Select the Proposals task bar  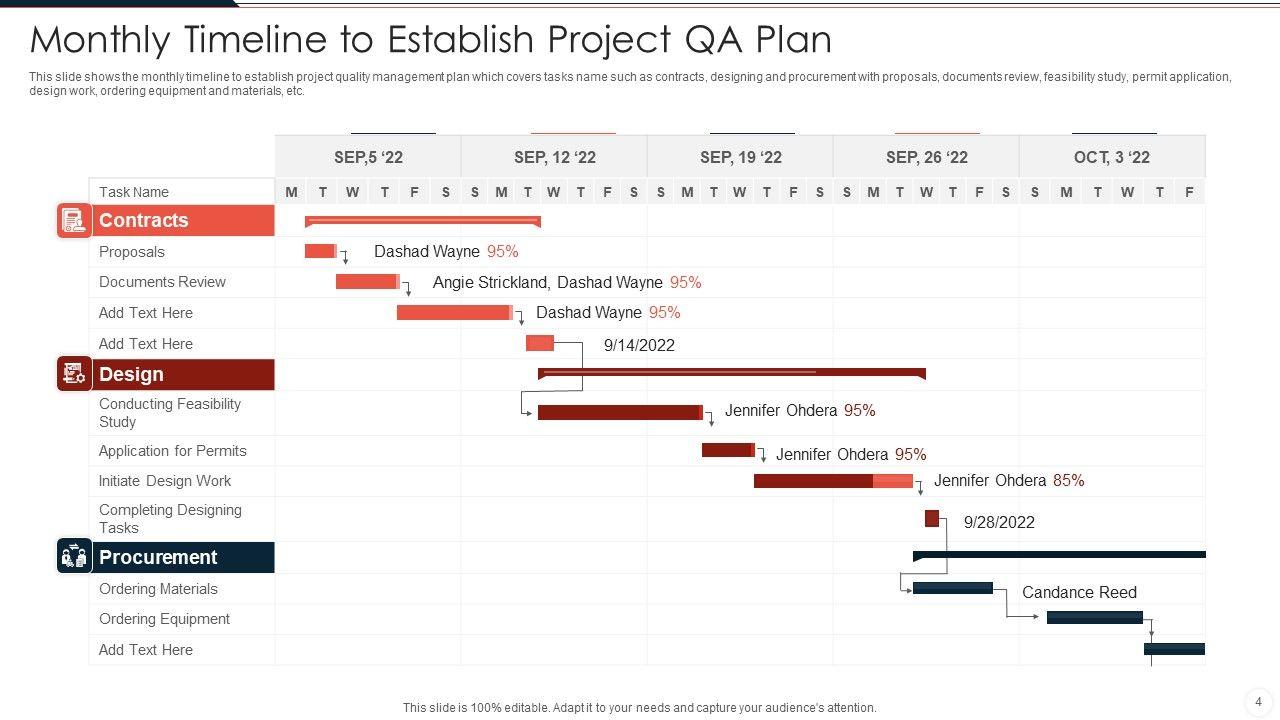pyautogui.click(x=320, y=251)
